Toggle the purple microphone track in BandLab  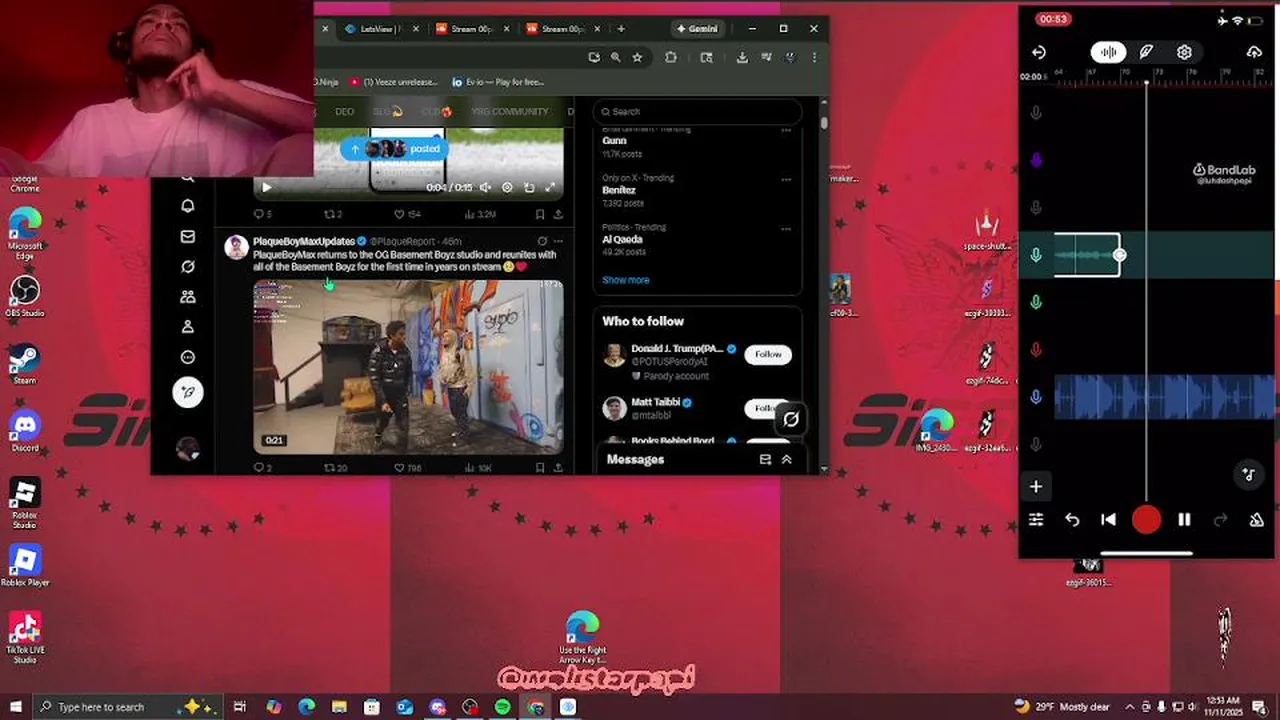(1036, 160)
